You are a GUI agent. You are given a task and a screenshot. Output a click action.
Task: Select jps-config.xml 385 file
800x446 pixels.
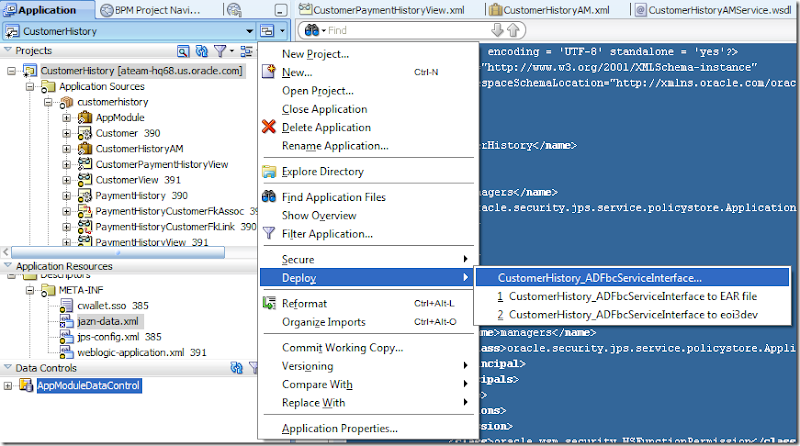119,337
